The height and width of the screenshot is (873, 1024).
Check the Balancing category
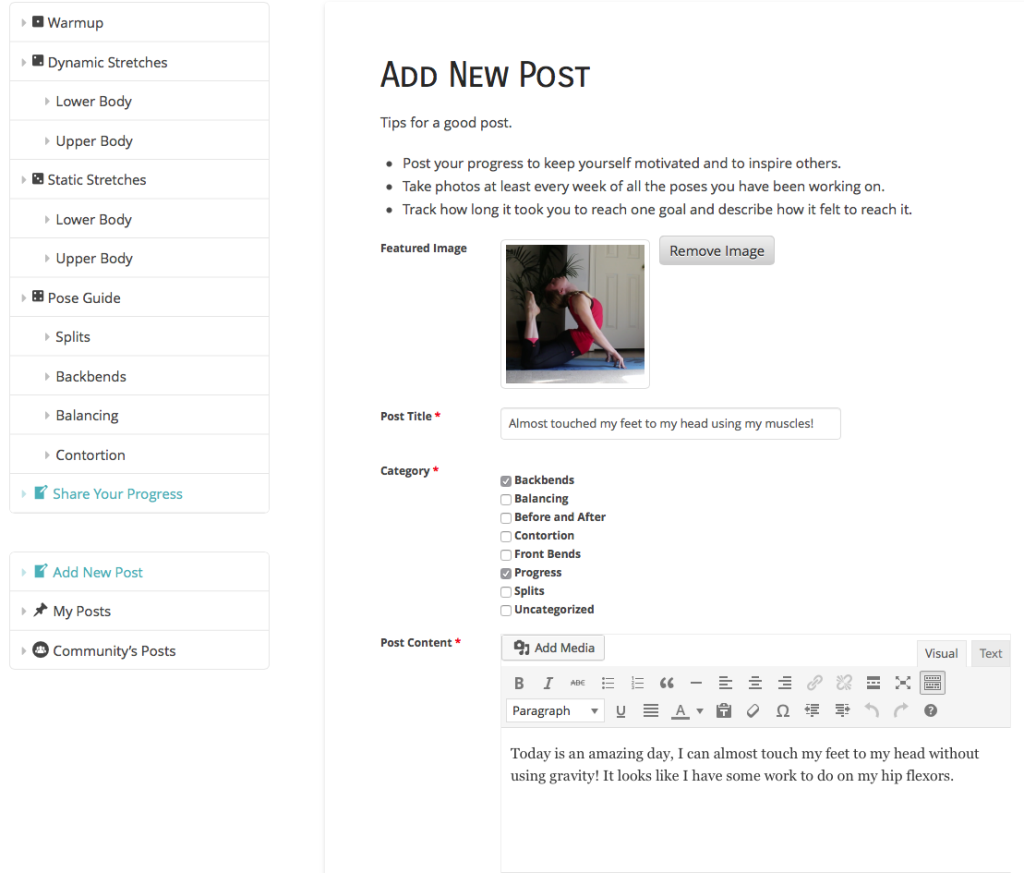tap(505, 500)
